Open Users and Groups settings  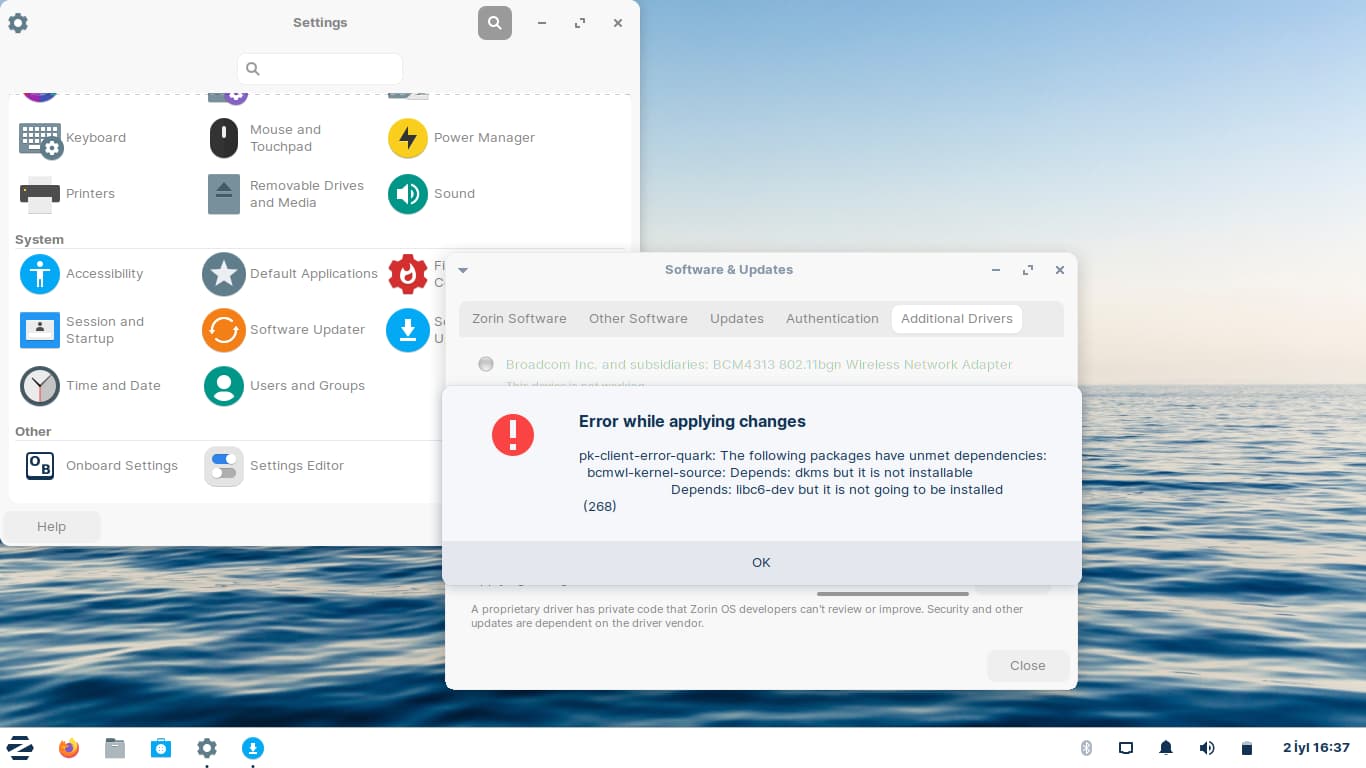(285, 386)
